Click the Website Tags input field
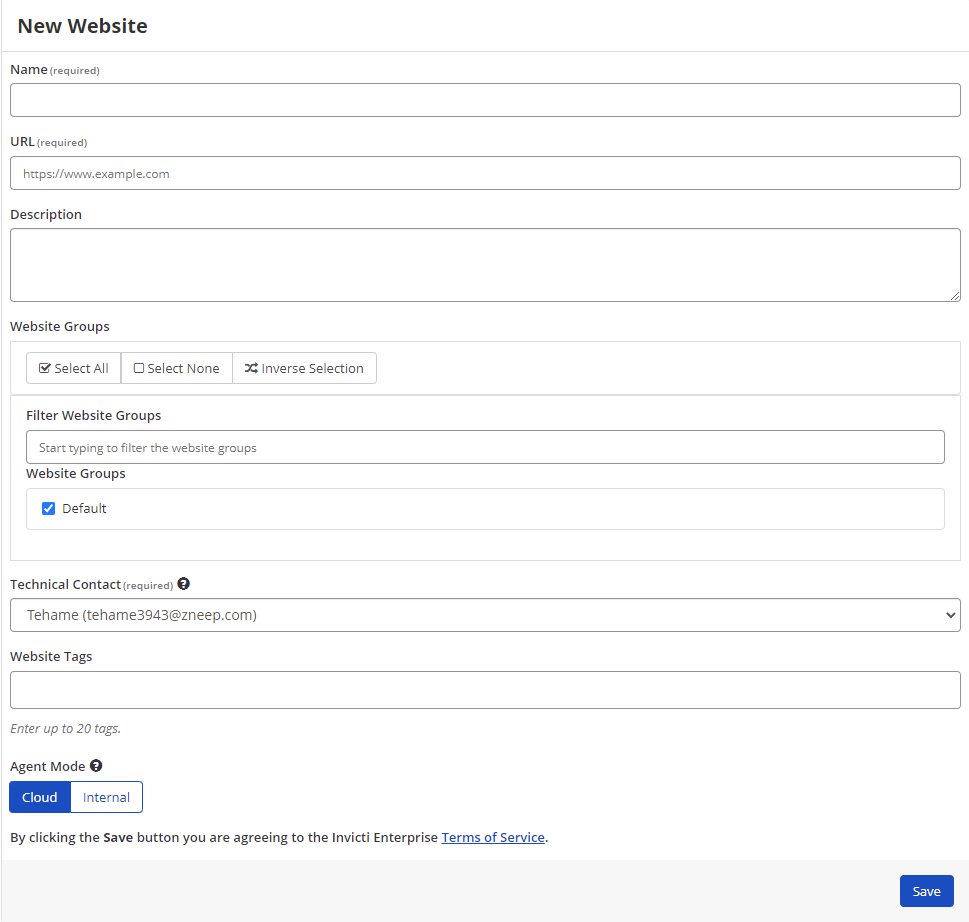 point(485,690)
